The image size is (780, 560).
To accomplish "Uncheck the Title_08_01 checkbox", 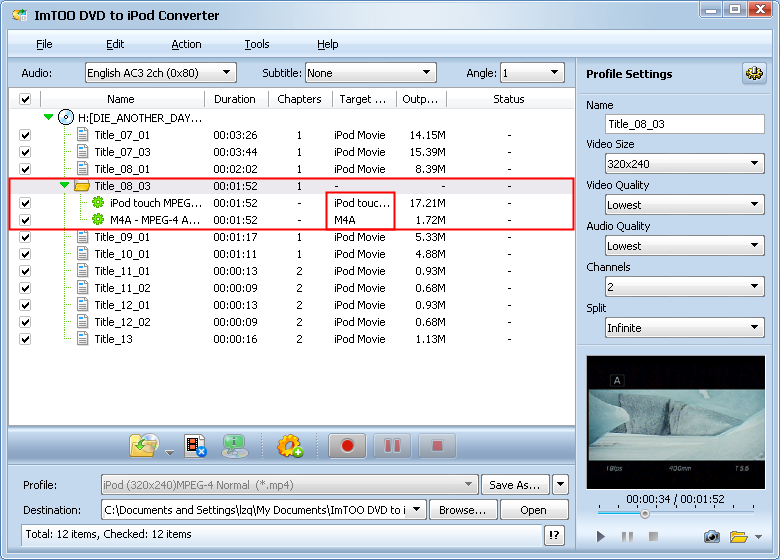I will (x=25, y=169).
